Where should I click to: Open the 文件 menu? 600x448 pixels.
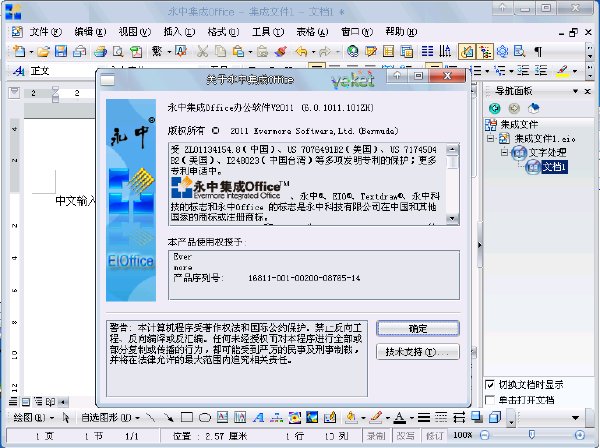click(45, 32)
